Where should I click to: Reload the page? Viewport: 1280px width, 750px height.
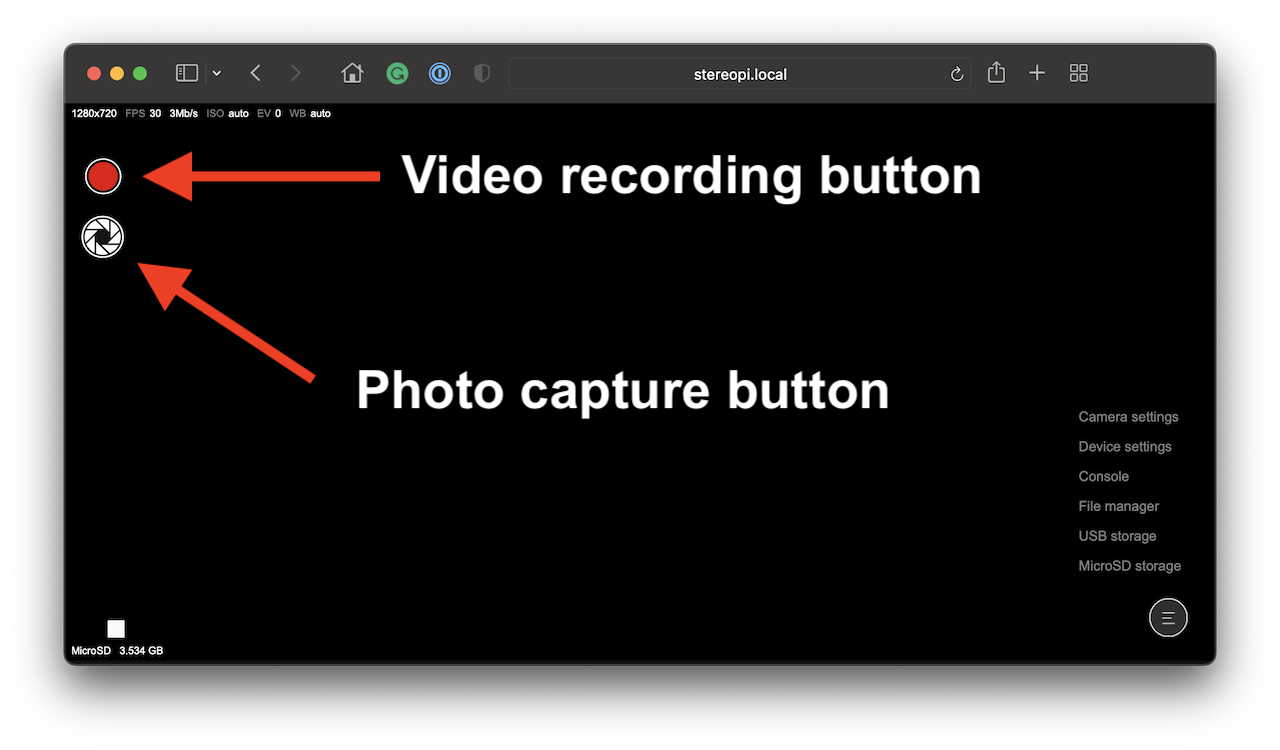[956, 74]
